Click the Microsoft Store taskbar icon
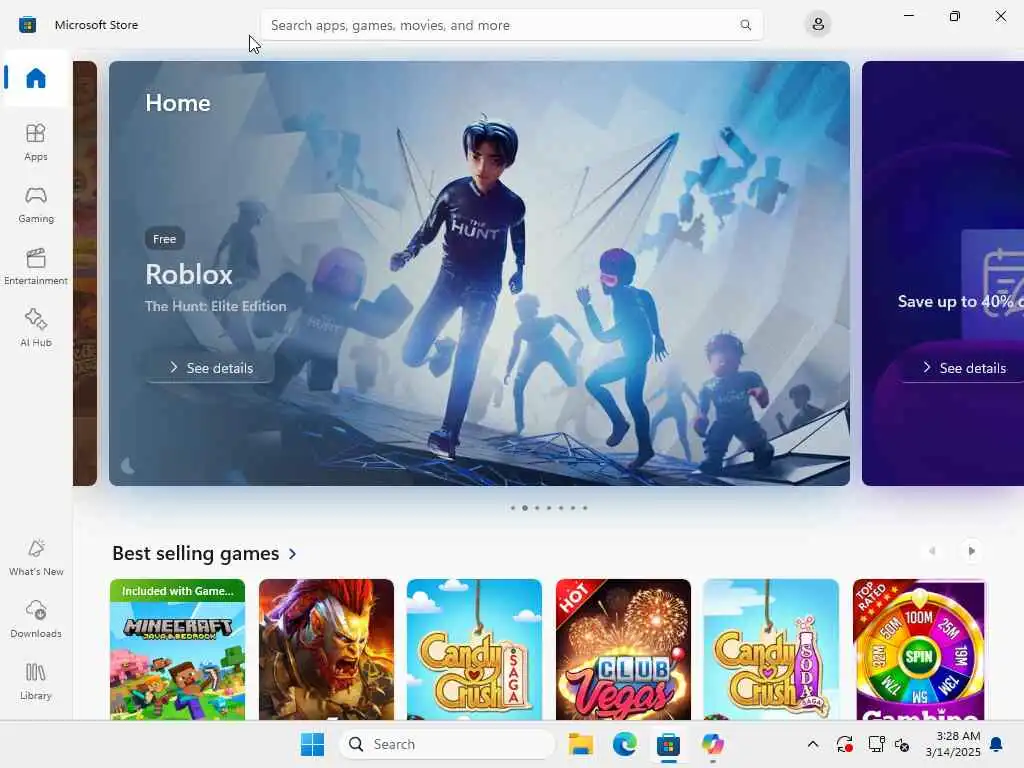Viewport: 1024px width, 768px height. coord(668,744)
